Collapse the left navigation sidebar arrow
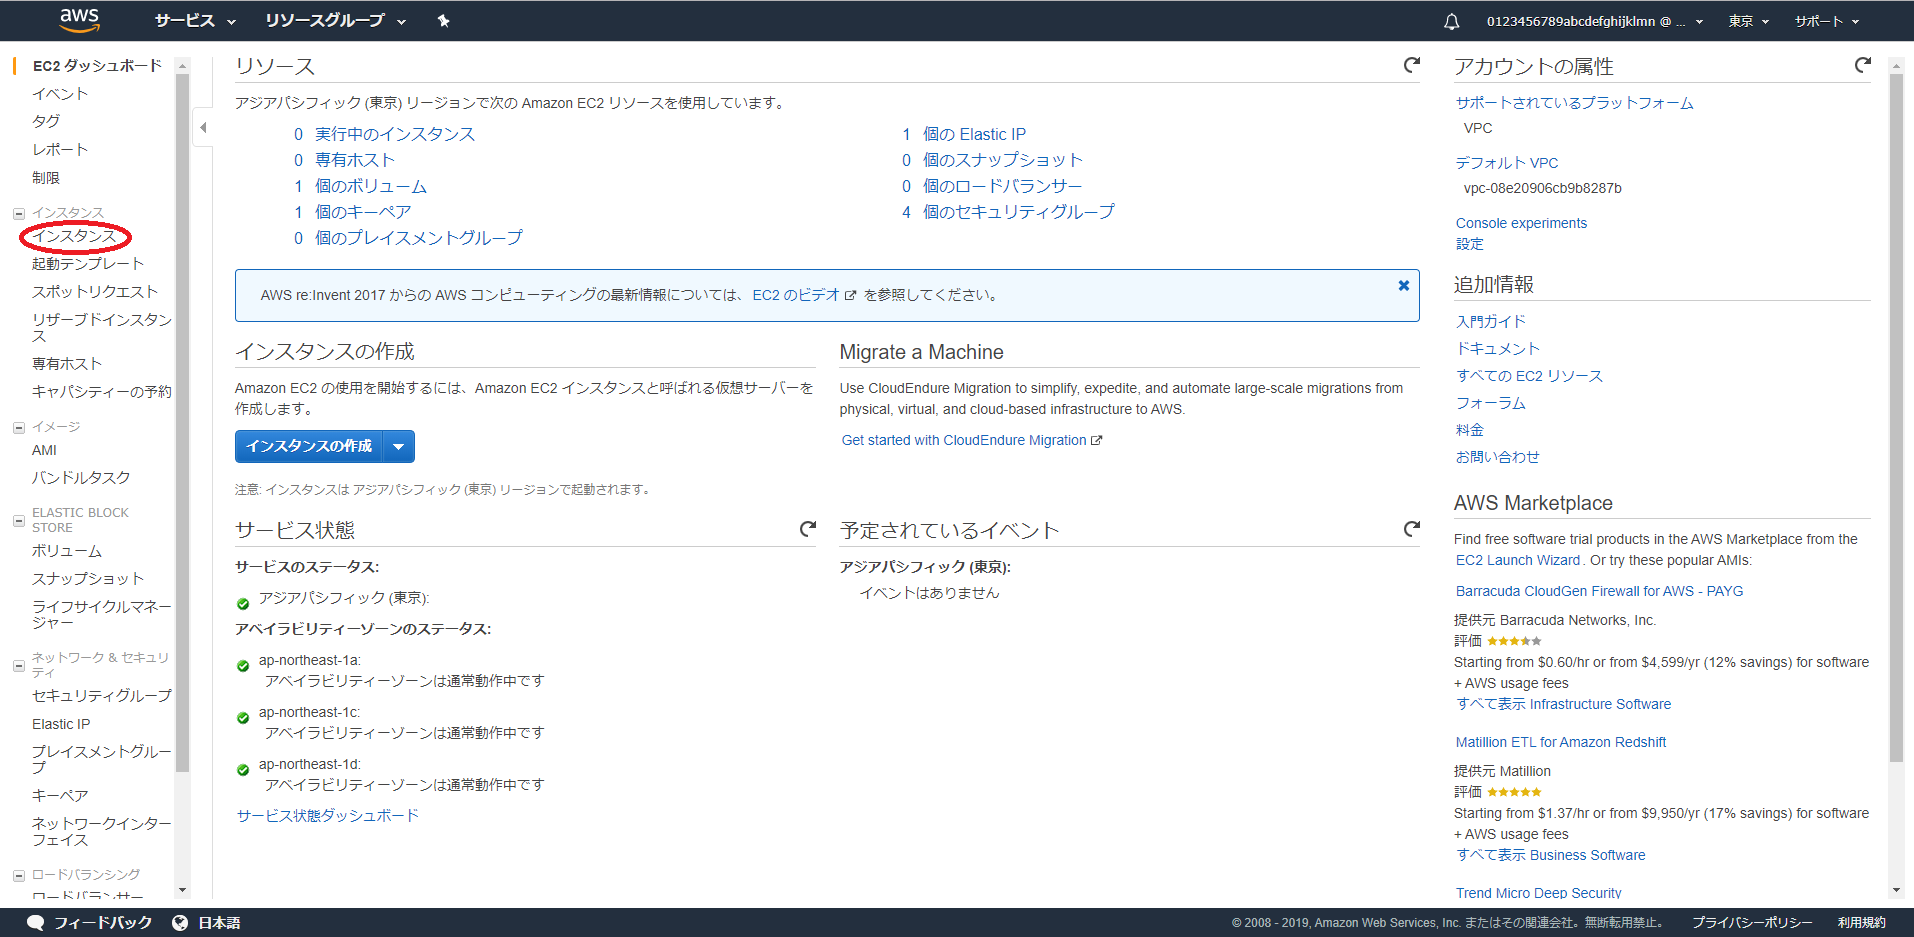 (x=203, y=127)
